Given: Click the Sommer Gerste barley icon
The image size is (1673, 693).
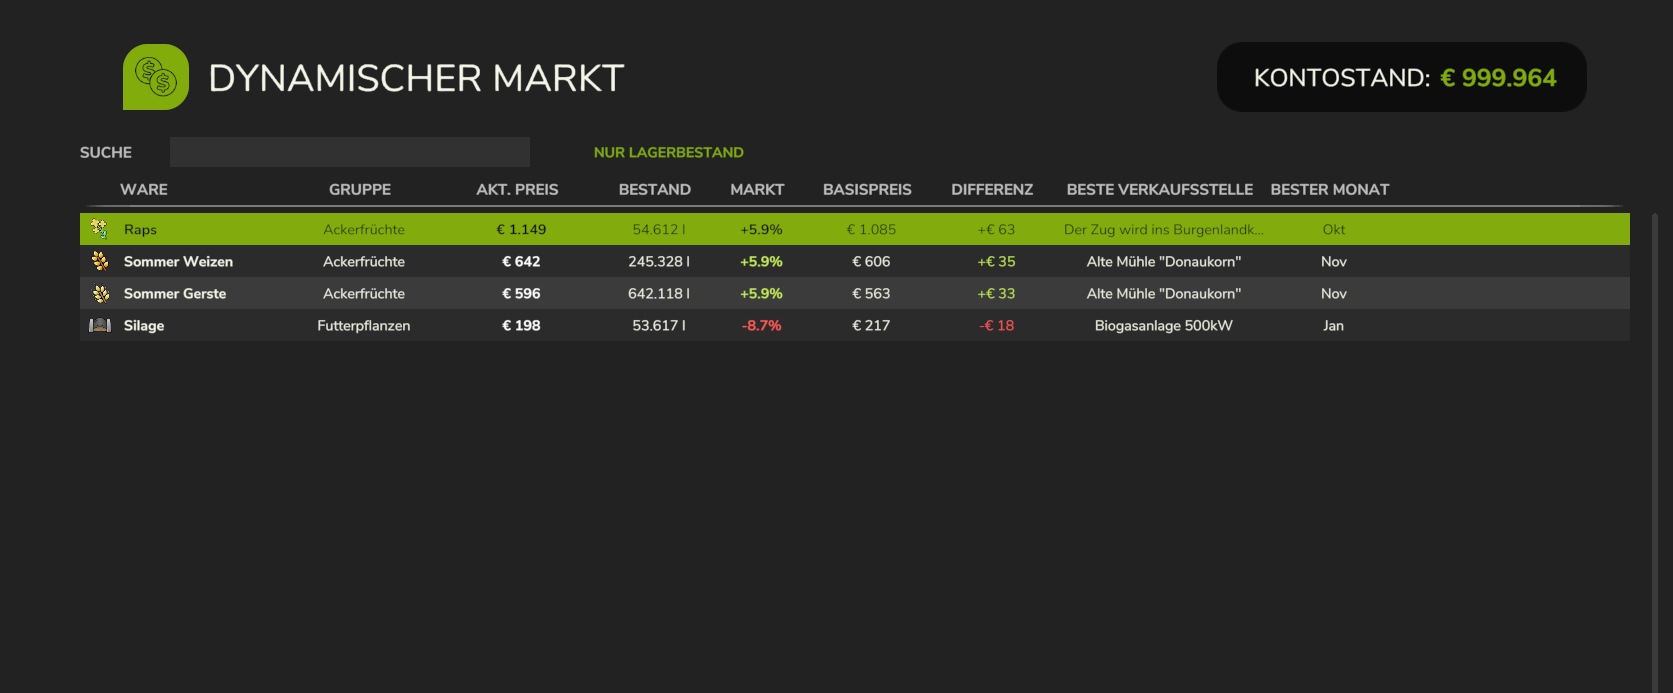Looking at the screenshot, I should [x=100, y=293].
